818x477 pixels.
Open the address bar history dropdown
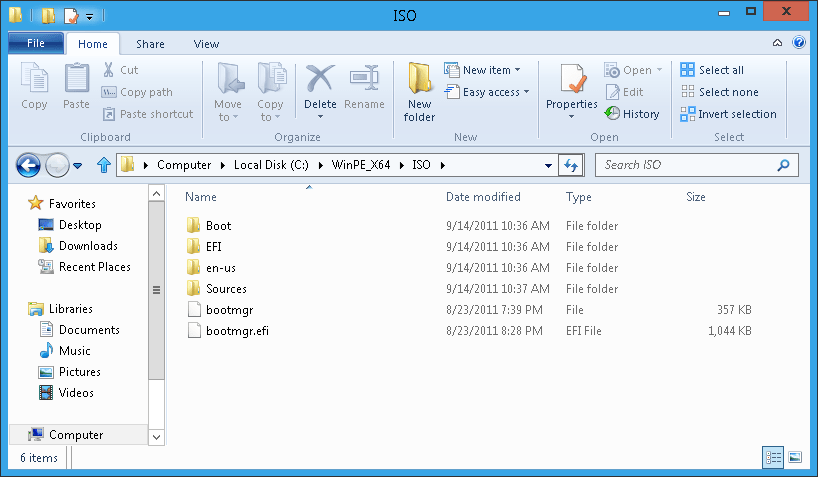coord(548,166)
